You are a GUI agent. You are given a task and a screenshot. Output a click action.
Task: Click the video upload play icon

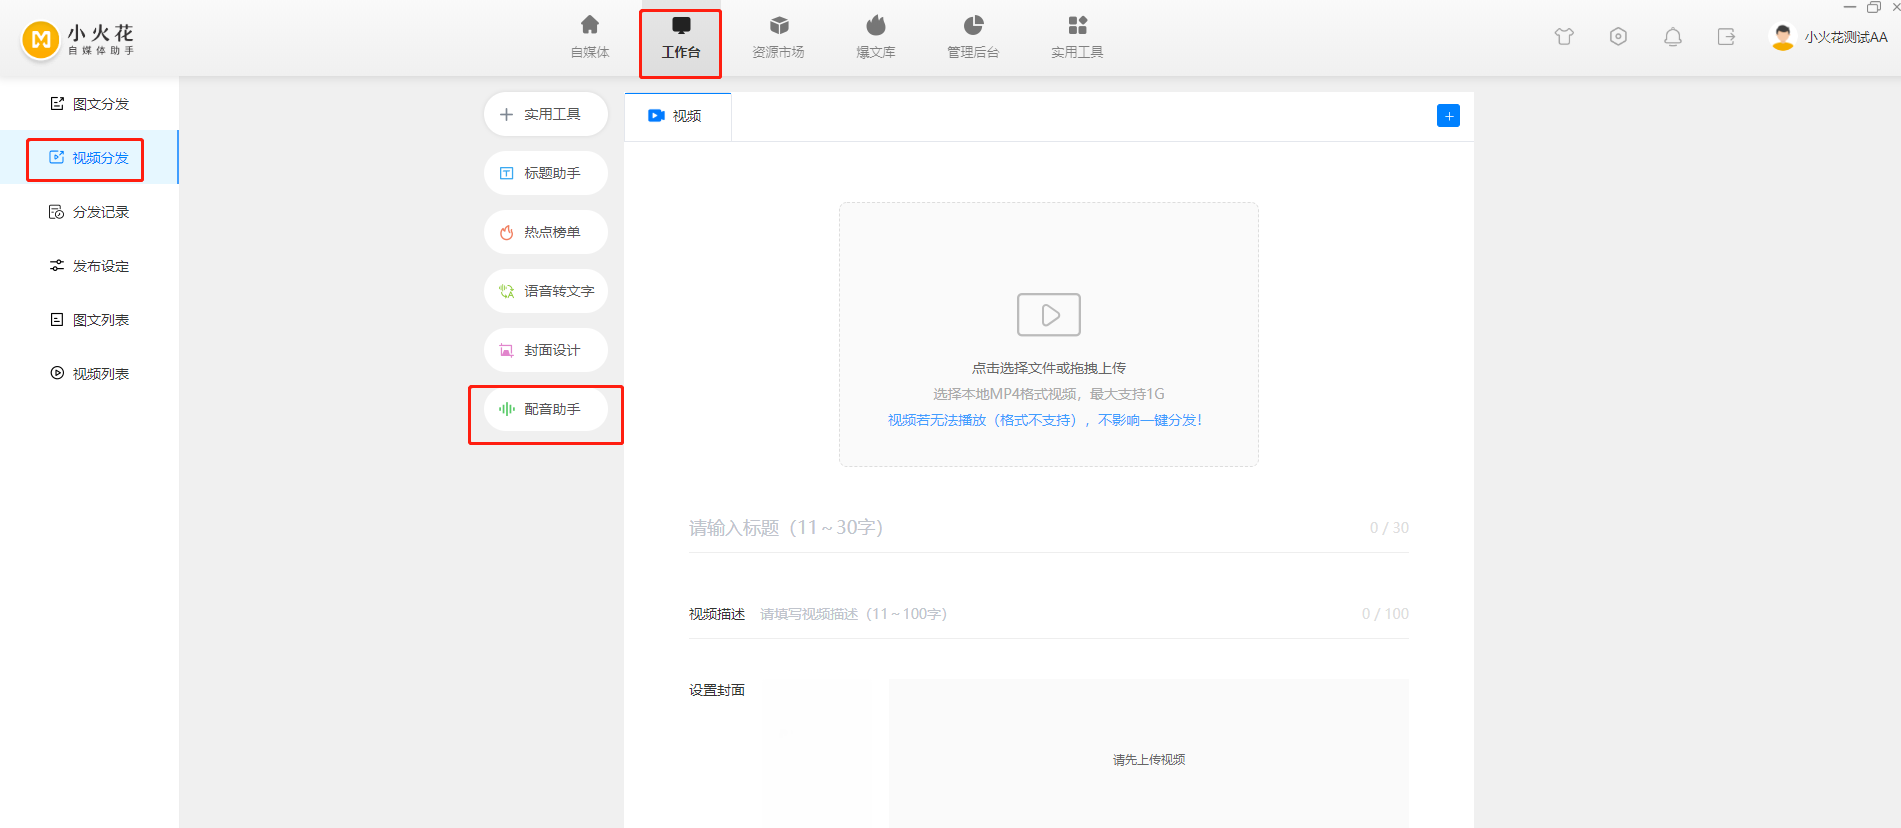coord(1048,315)
